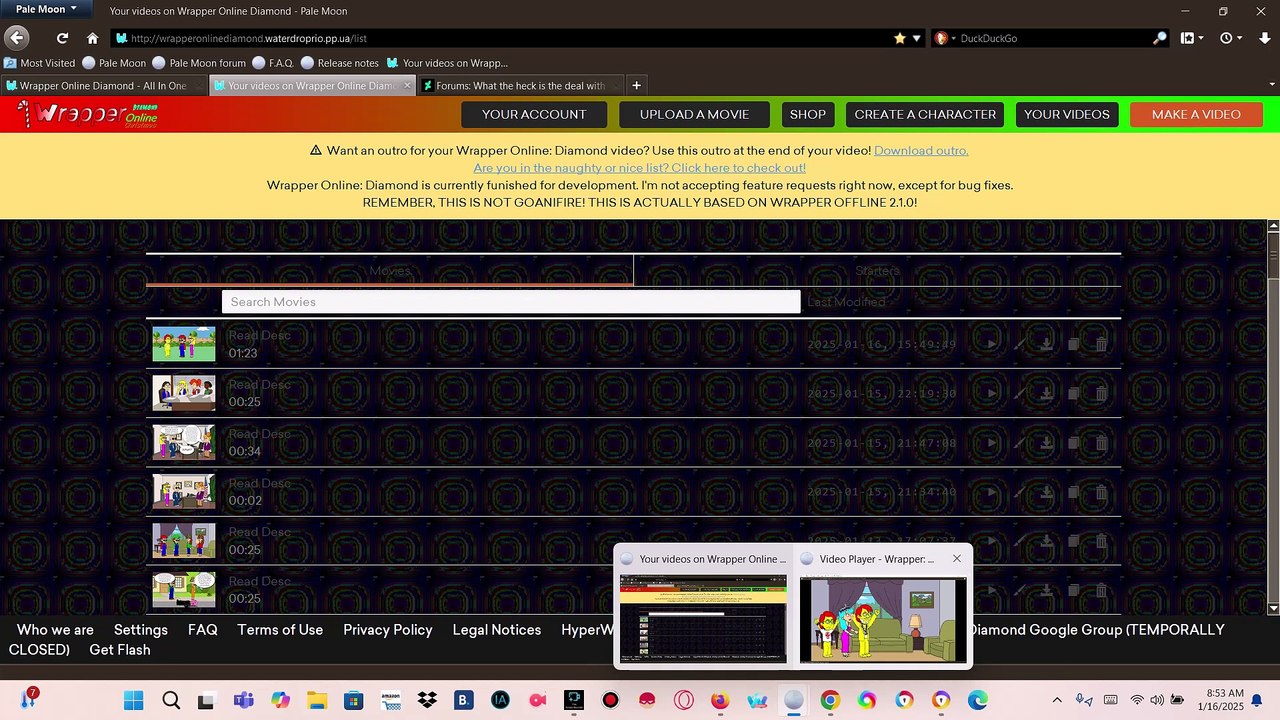Open a new browser tab
Viewport: 1280px width, 720px height.
tap(636, 85)
